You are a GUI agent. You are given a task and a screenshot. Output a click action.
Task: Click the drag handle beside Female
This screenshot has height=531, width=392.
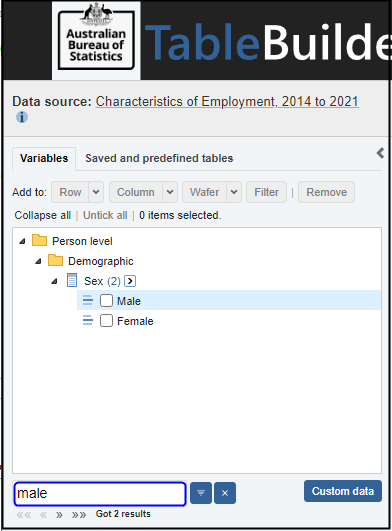[88, 320]
